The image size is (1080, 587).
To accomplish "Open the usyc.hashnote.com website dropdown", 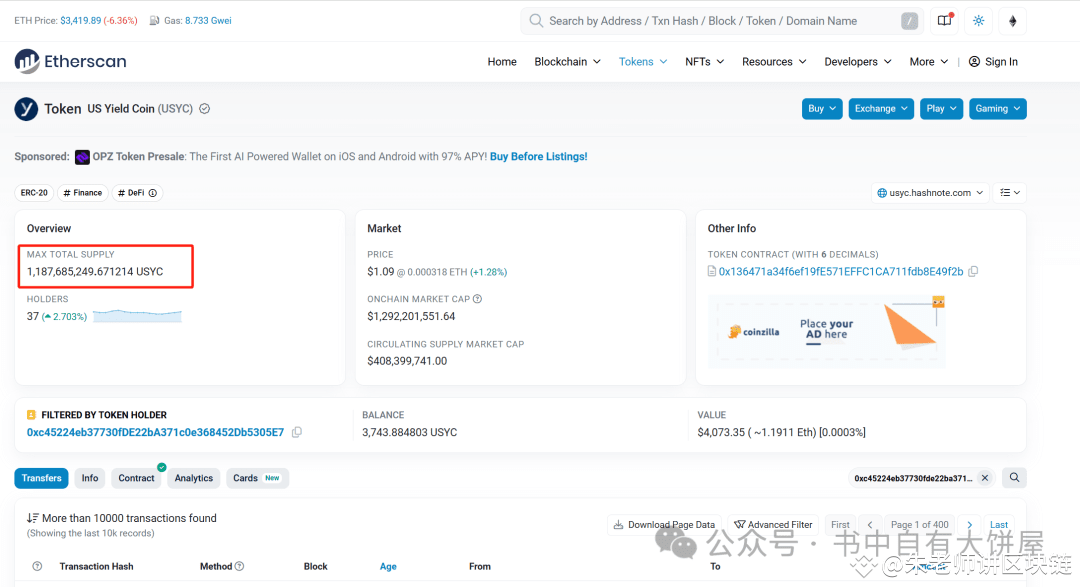I will (930, 193).
